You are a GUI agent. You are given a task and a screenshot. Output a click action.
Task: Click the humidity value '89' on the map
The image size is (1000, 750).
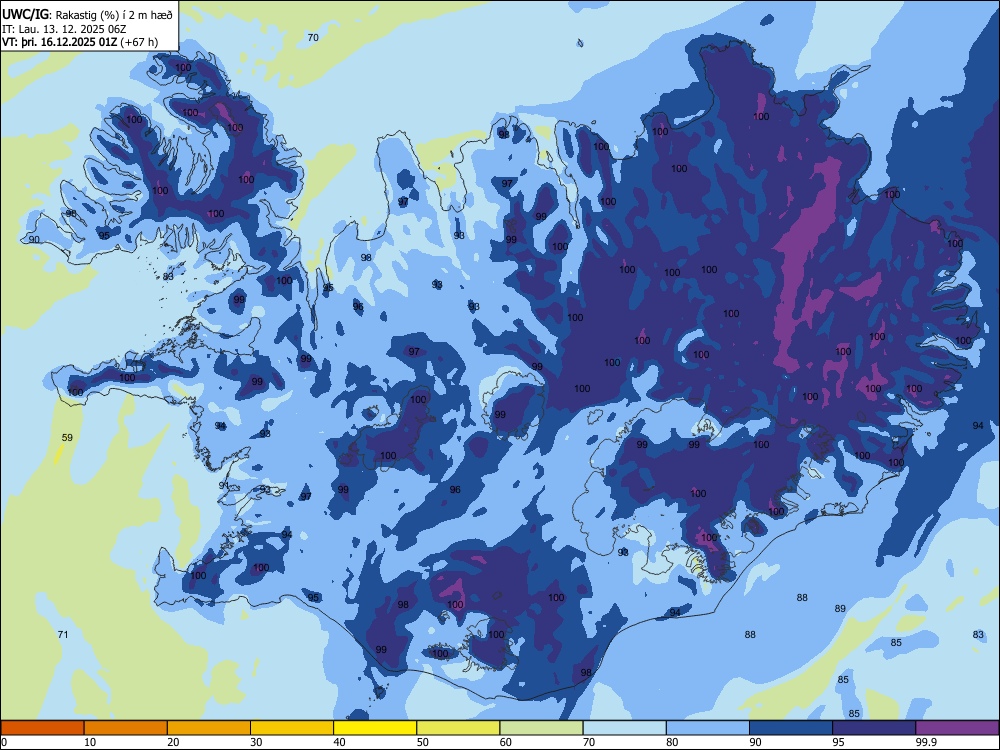(840, 608)
